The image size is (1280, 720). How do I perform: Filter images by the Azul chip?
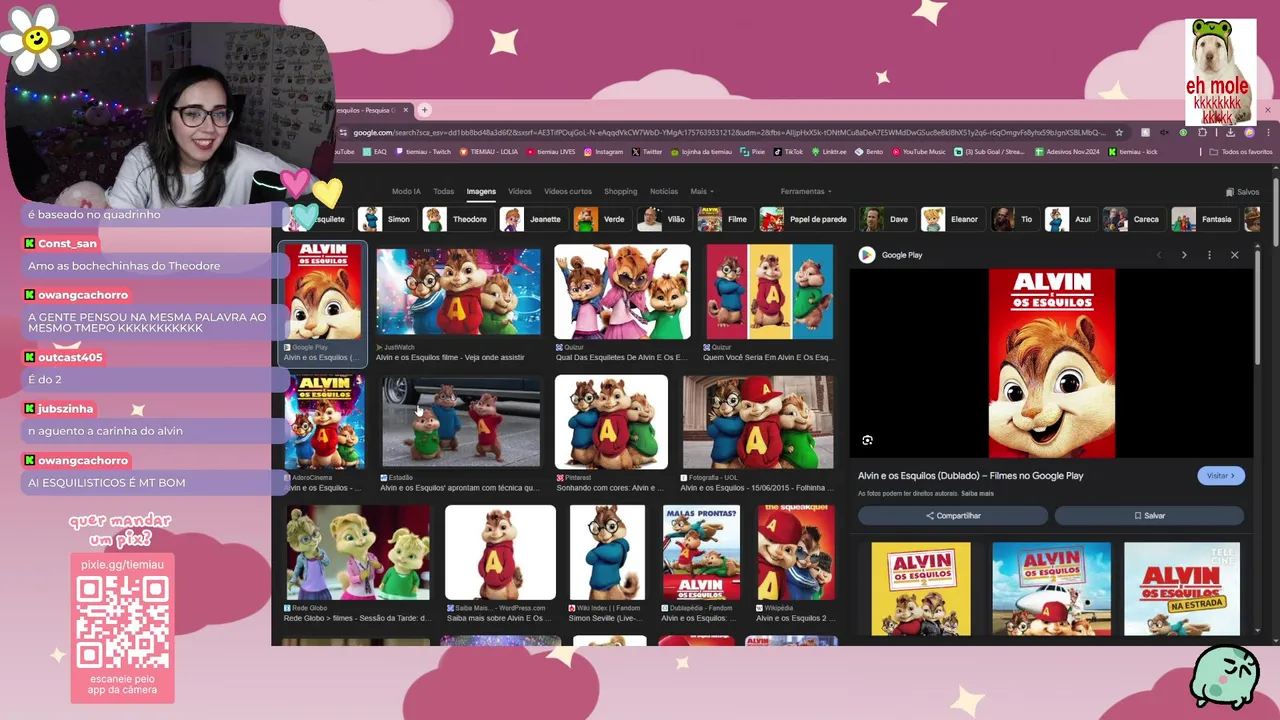pyautogui.click(x=1070, y=219)
